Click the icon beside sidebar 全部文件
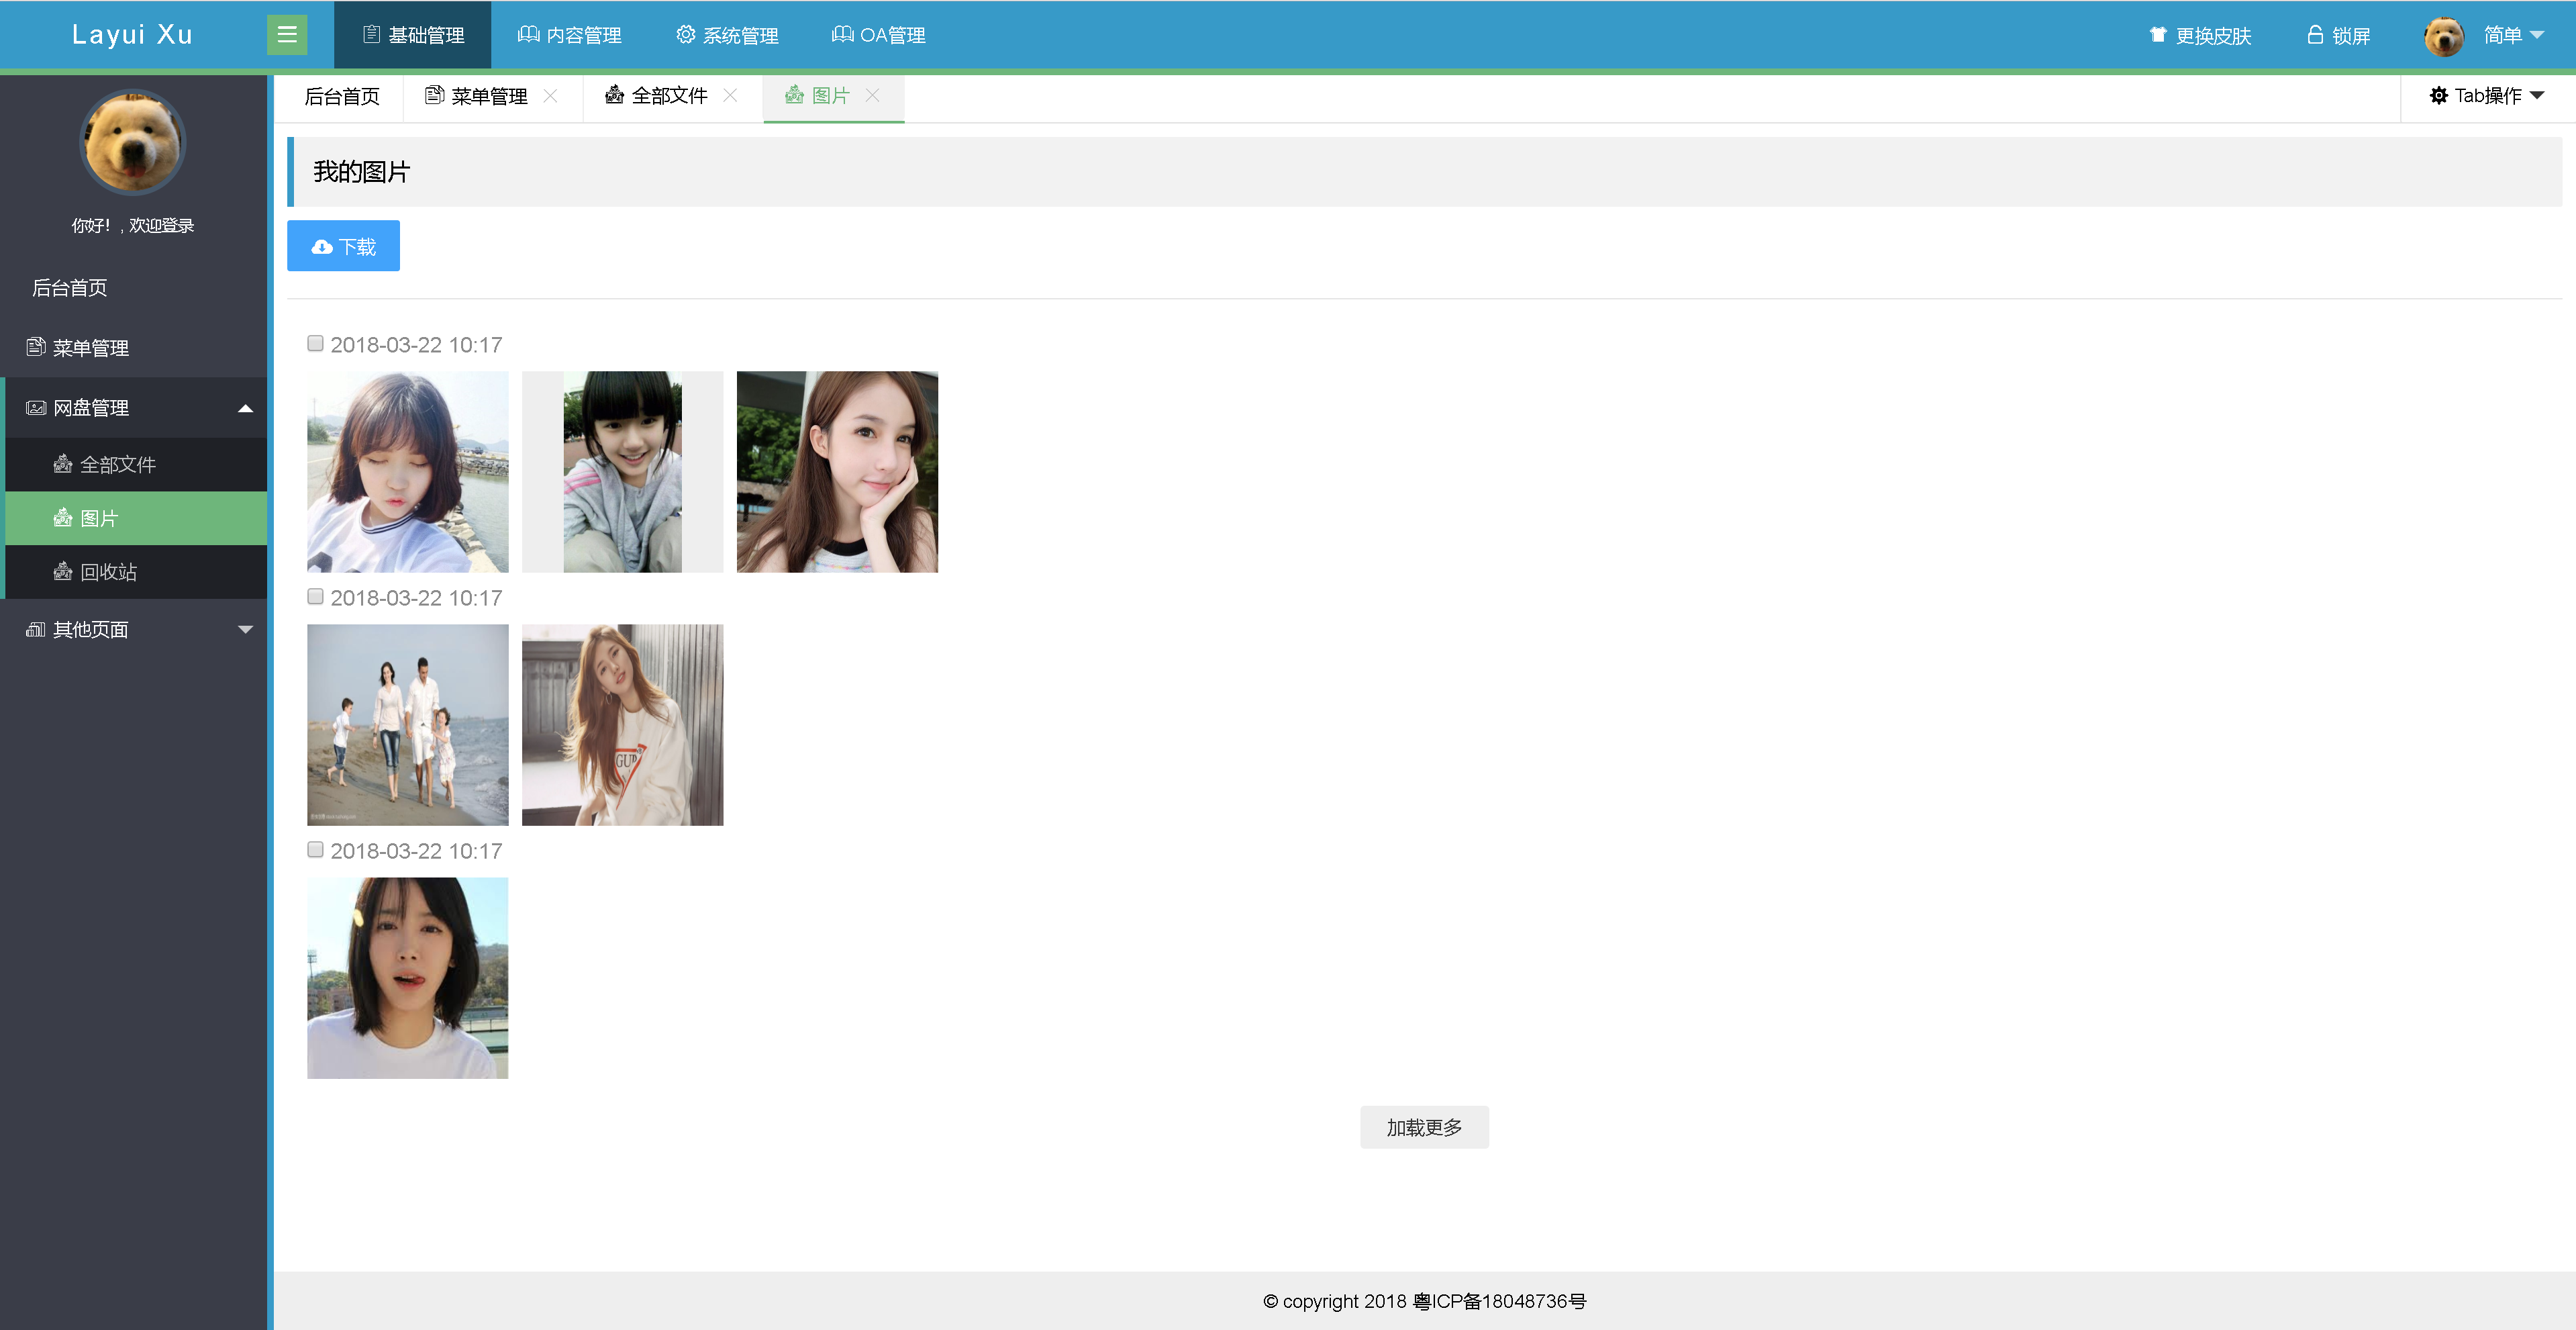 (63, 463)
